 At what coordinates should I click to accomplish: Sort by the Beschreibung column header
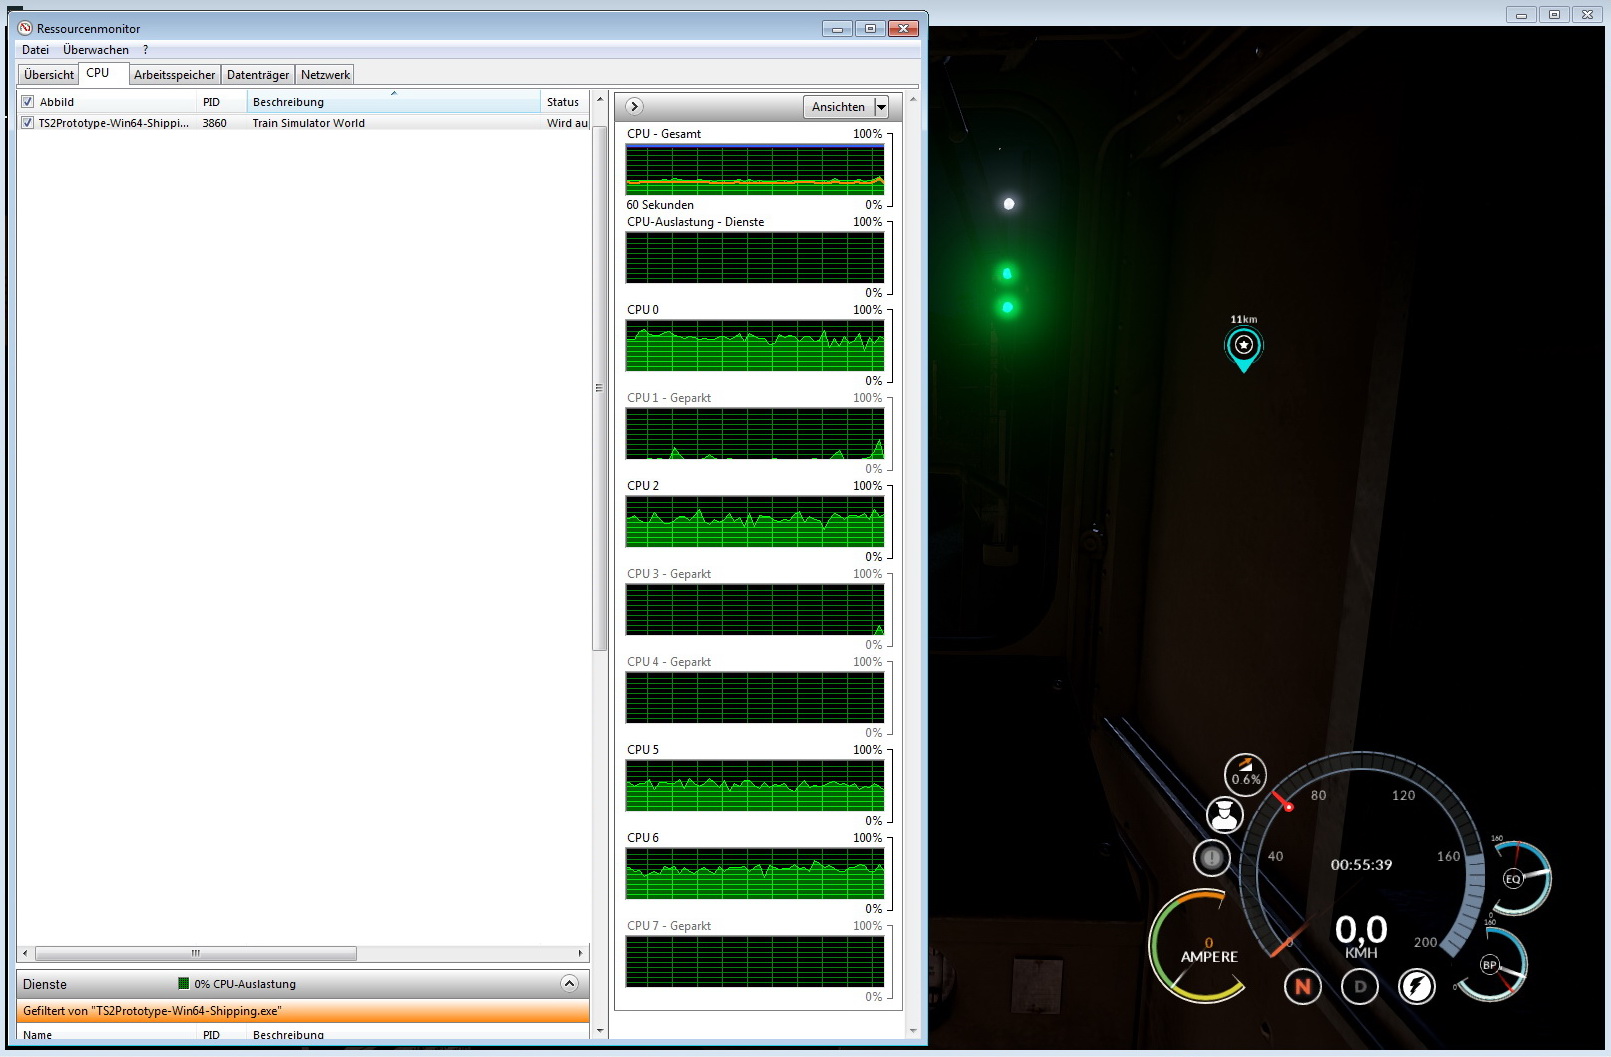coord(393,102)
